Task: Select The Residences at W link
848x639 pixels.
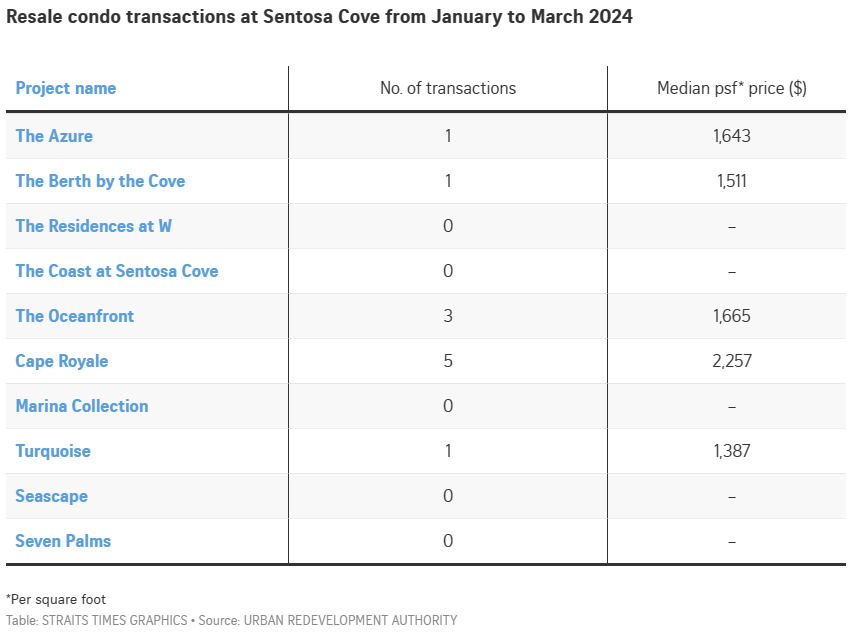Action: click(x=93, y=226)
